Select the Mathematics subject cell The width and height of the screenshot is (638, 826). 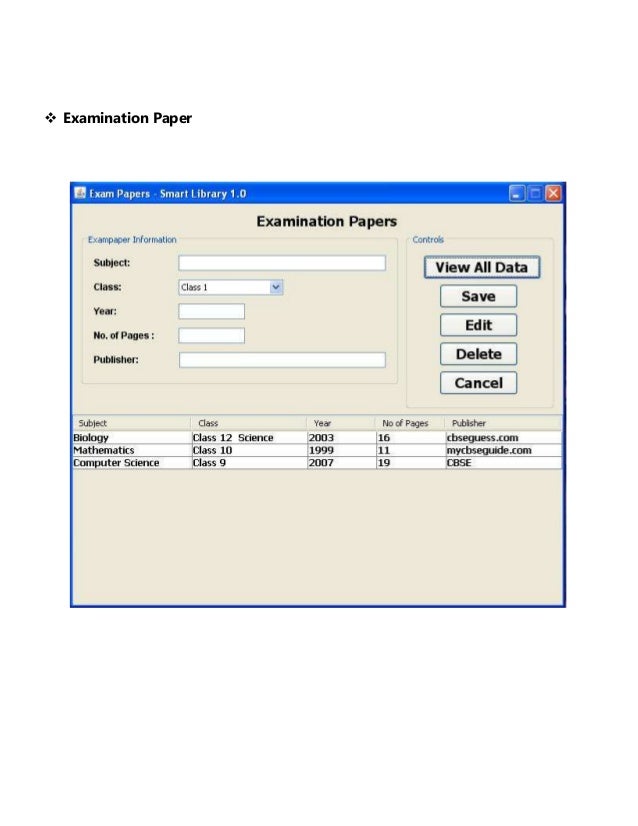pyautogui.click(x=132, y=450)
